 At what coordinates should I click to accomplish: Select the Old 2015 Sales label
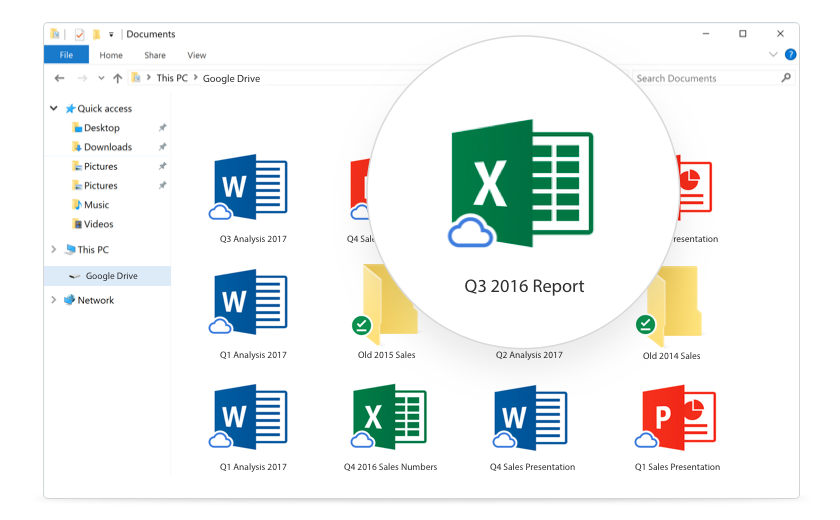tap(386, 355)
